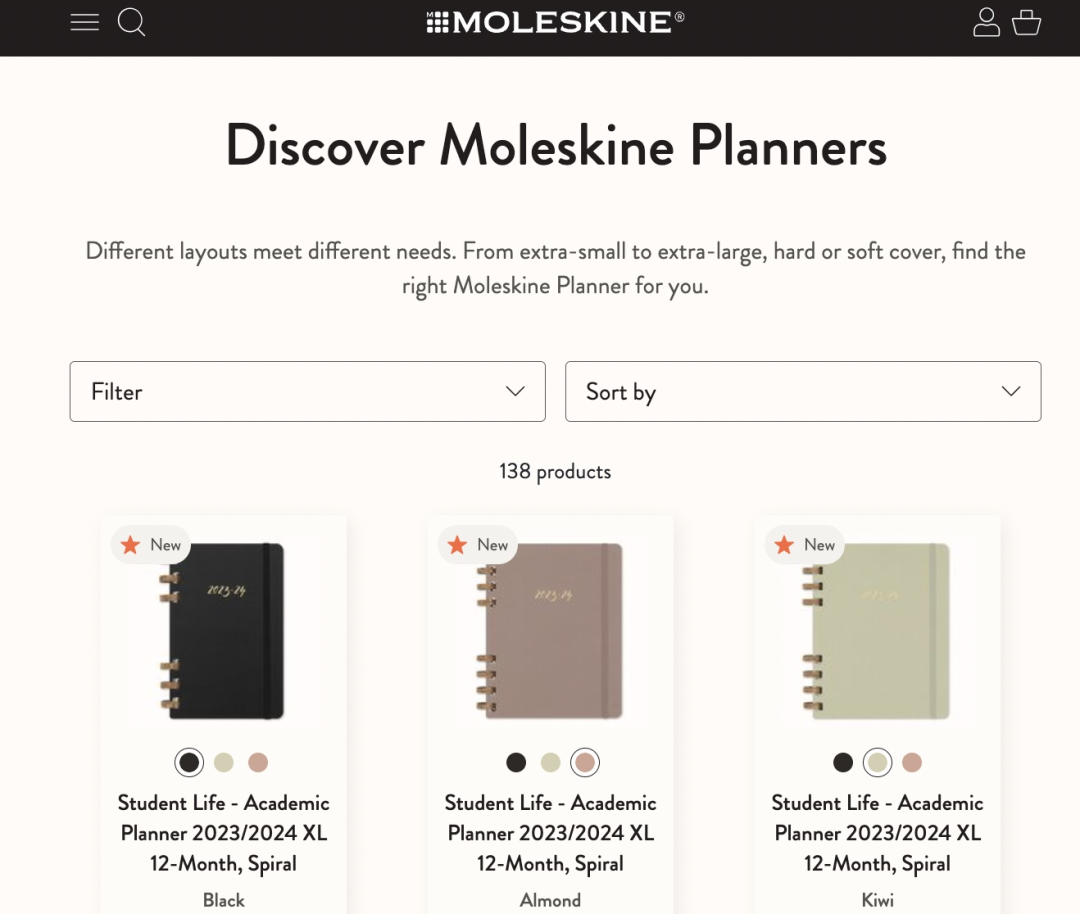Click the New star badge on Kiwi planner

(805, 545)
